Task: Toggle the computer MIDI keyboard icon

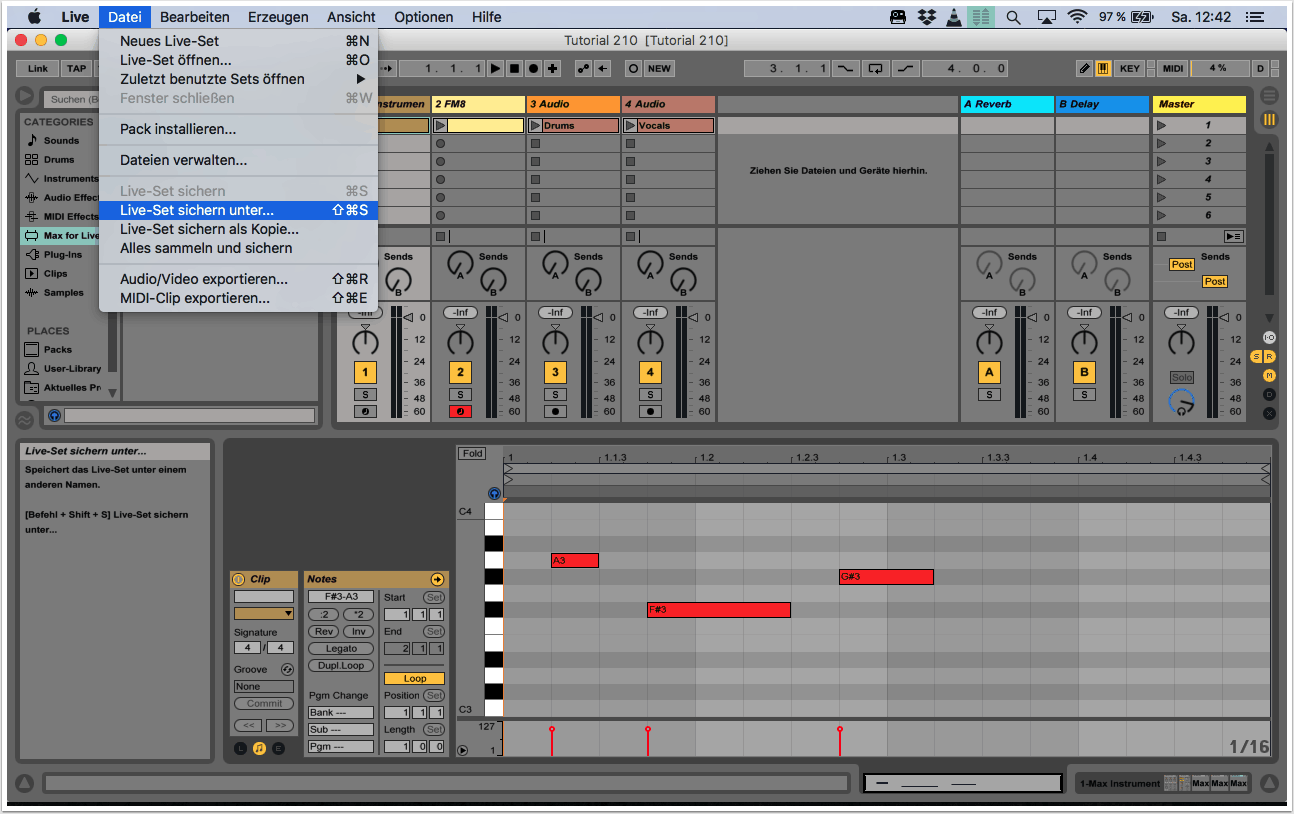Action: click(1103, 68)
